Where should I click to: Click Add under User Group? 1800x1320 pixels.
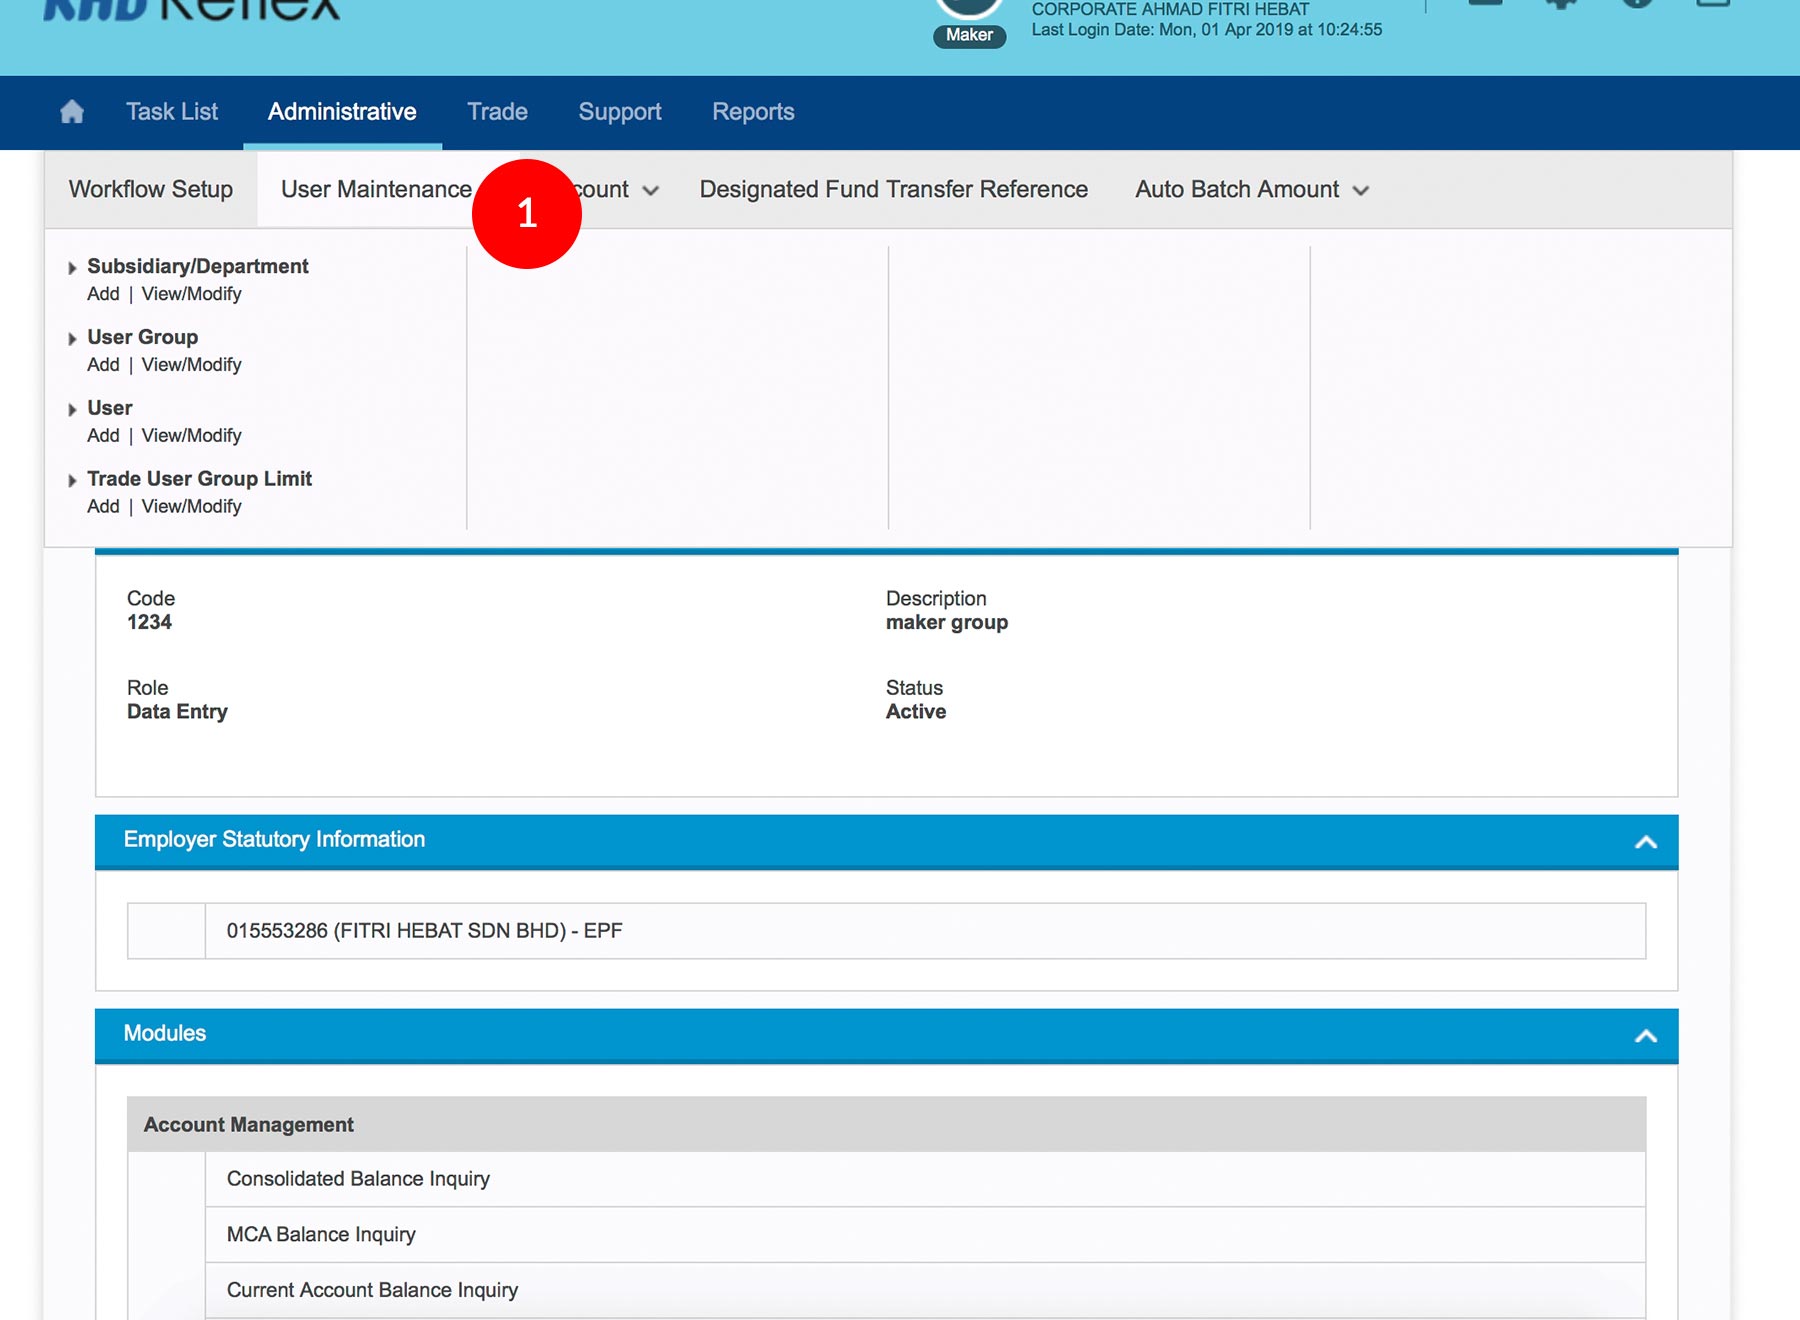pos(103,365)
